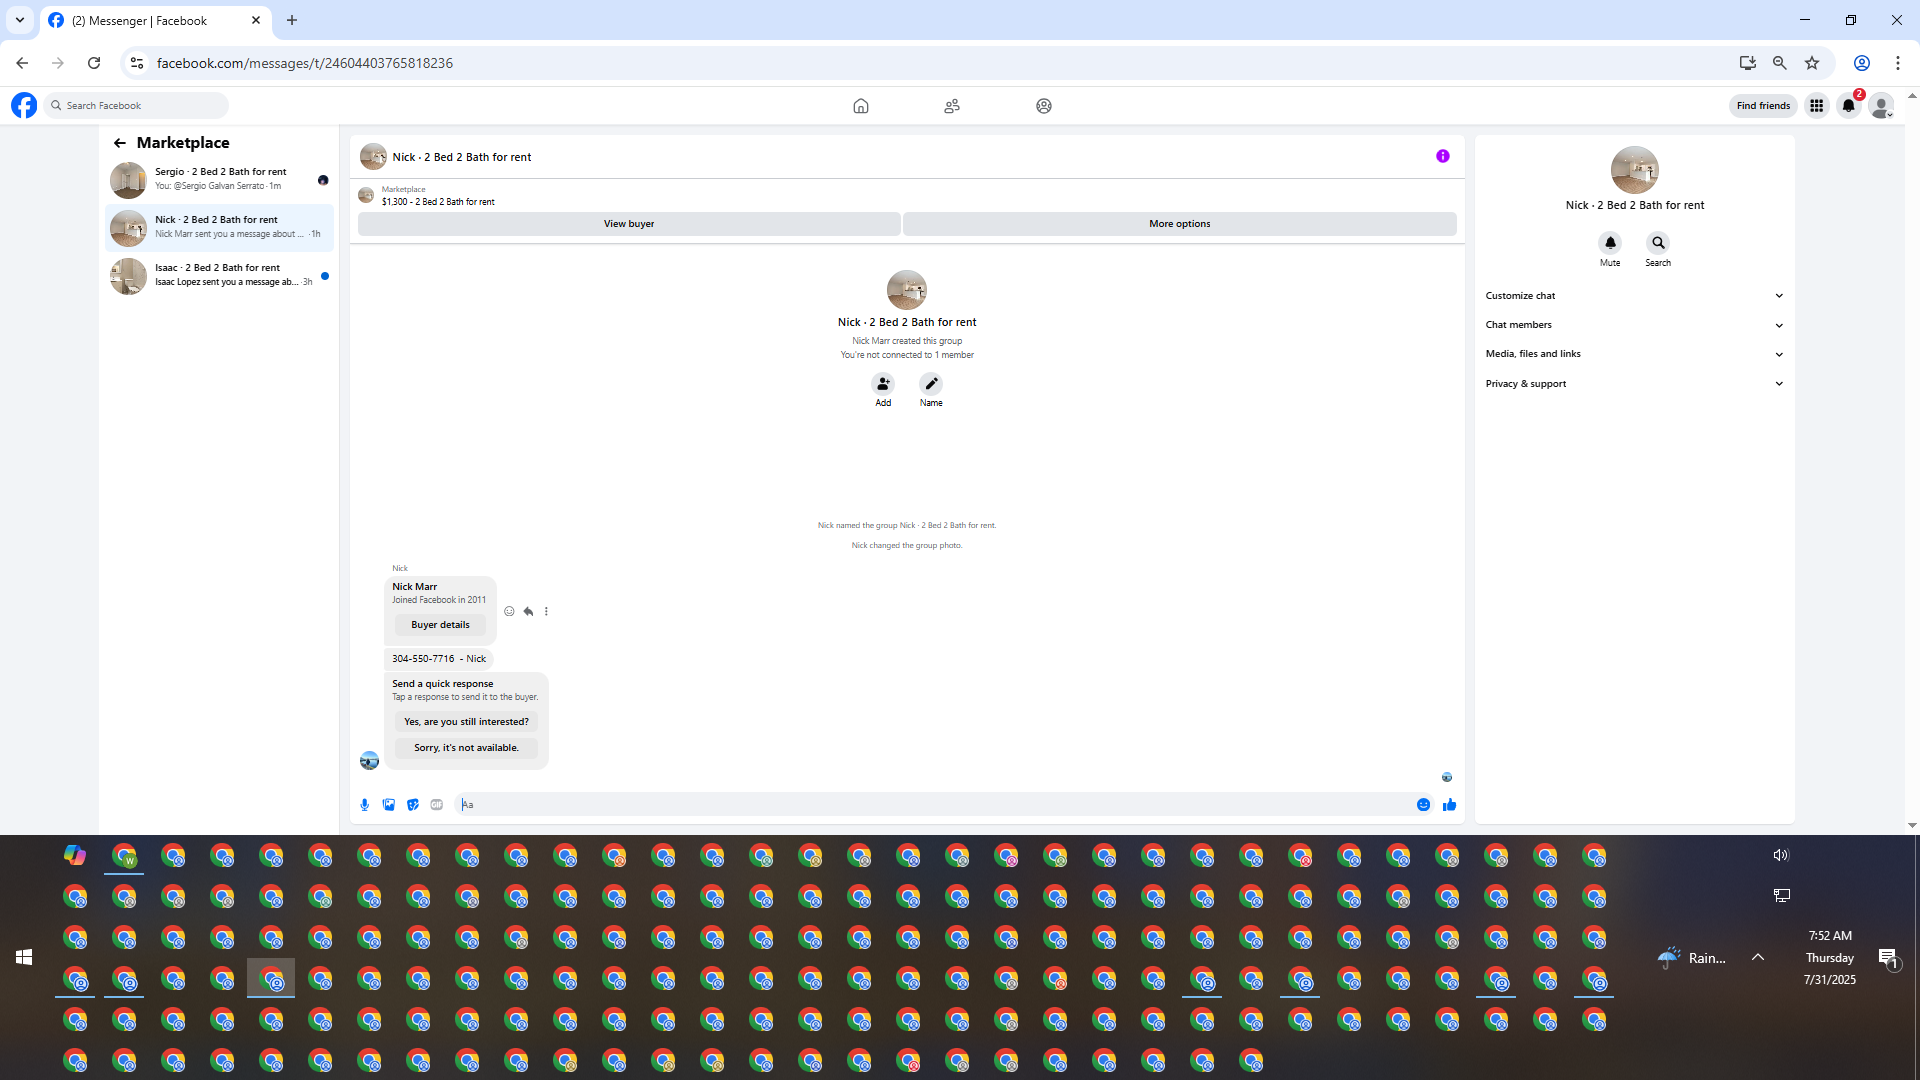Click the reply arrow on Nick's message
Screen dimensions: 1920x1080
[x=528, y=611]
